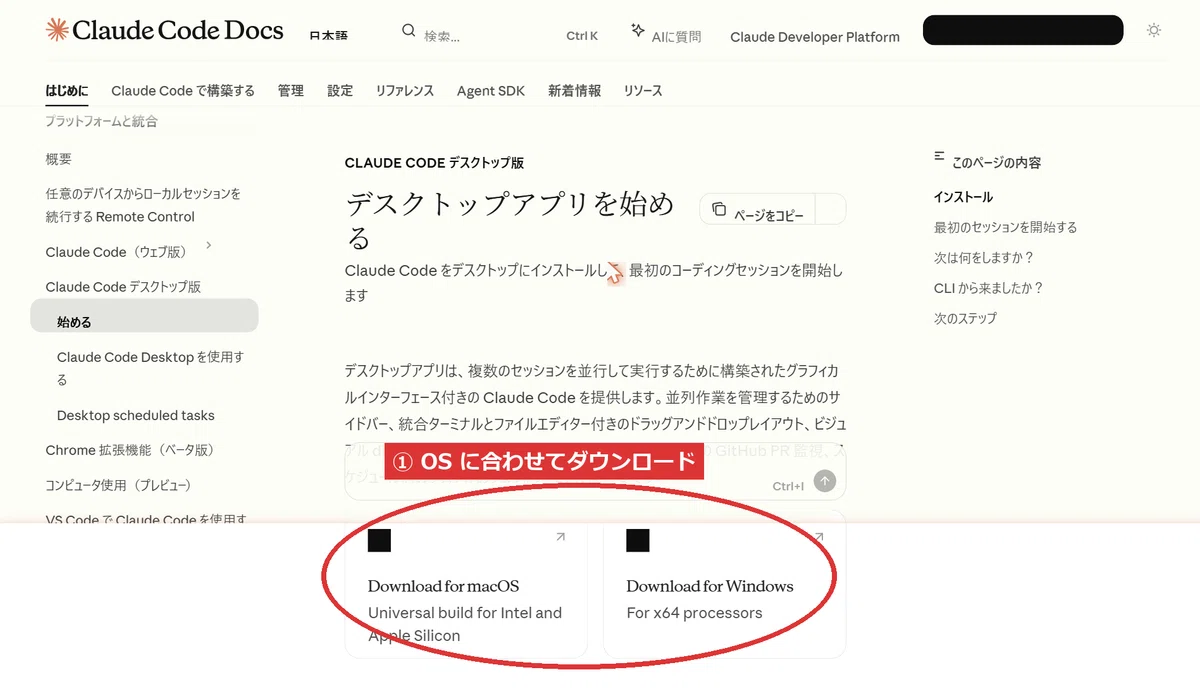Open the dropdown beside ページをコピー
Image resolution: width=1200 pixels, height=696 pixels.
(831, 209)
